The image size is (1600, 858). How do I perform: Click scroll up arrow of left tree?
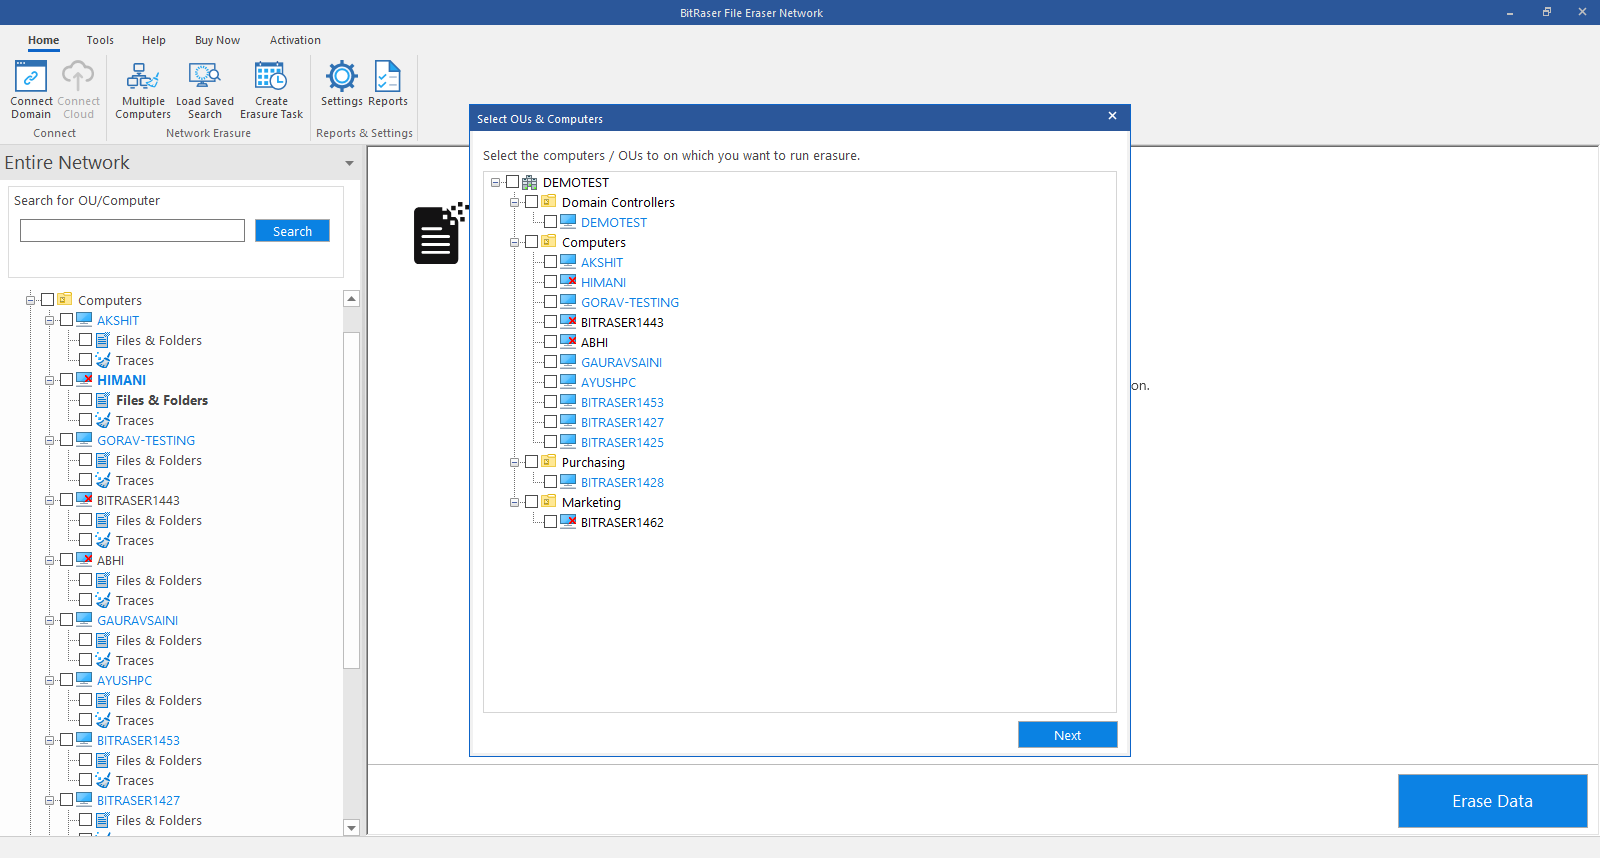(x=351, y=299)
